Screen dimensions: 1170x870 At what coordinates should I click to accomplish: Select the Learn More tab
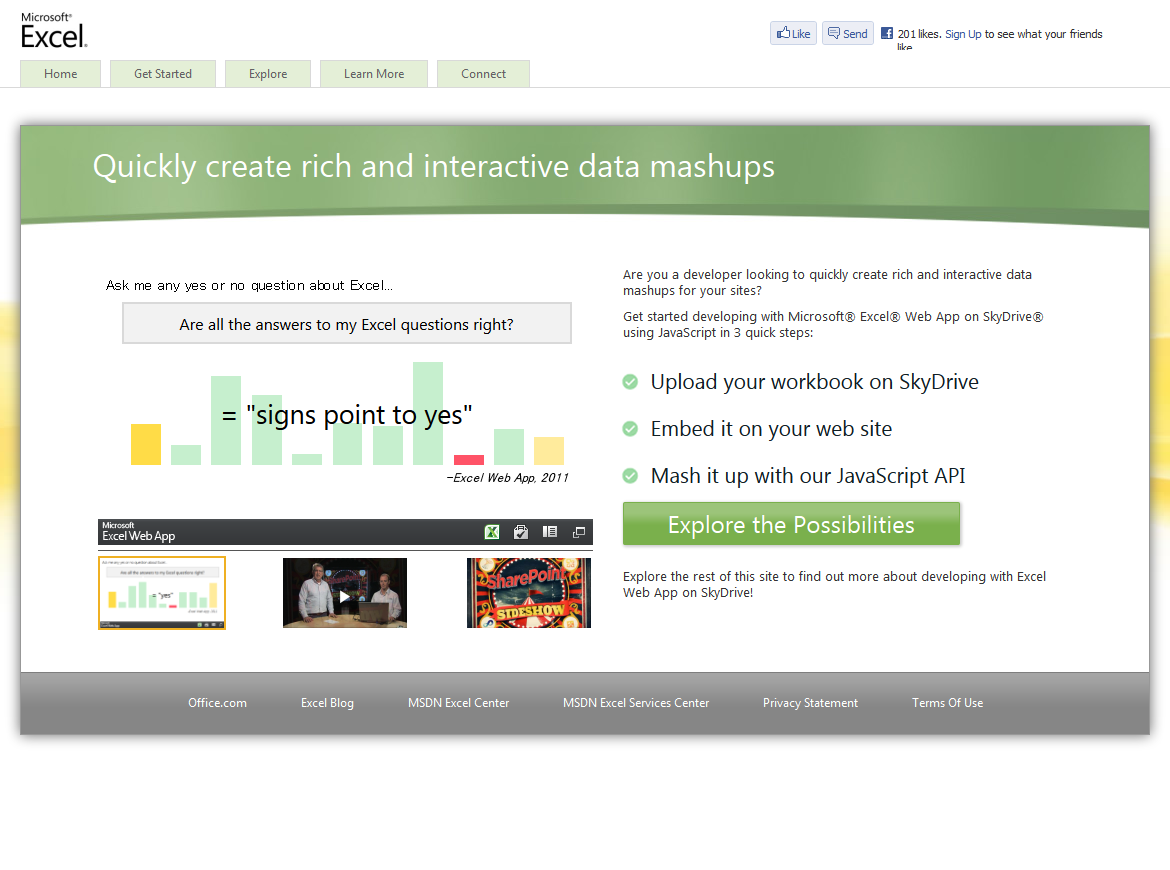tap(374, 74)
